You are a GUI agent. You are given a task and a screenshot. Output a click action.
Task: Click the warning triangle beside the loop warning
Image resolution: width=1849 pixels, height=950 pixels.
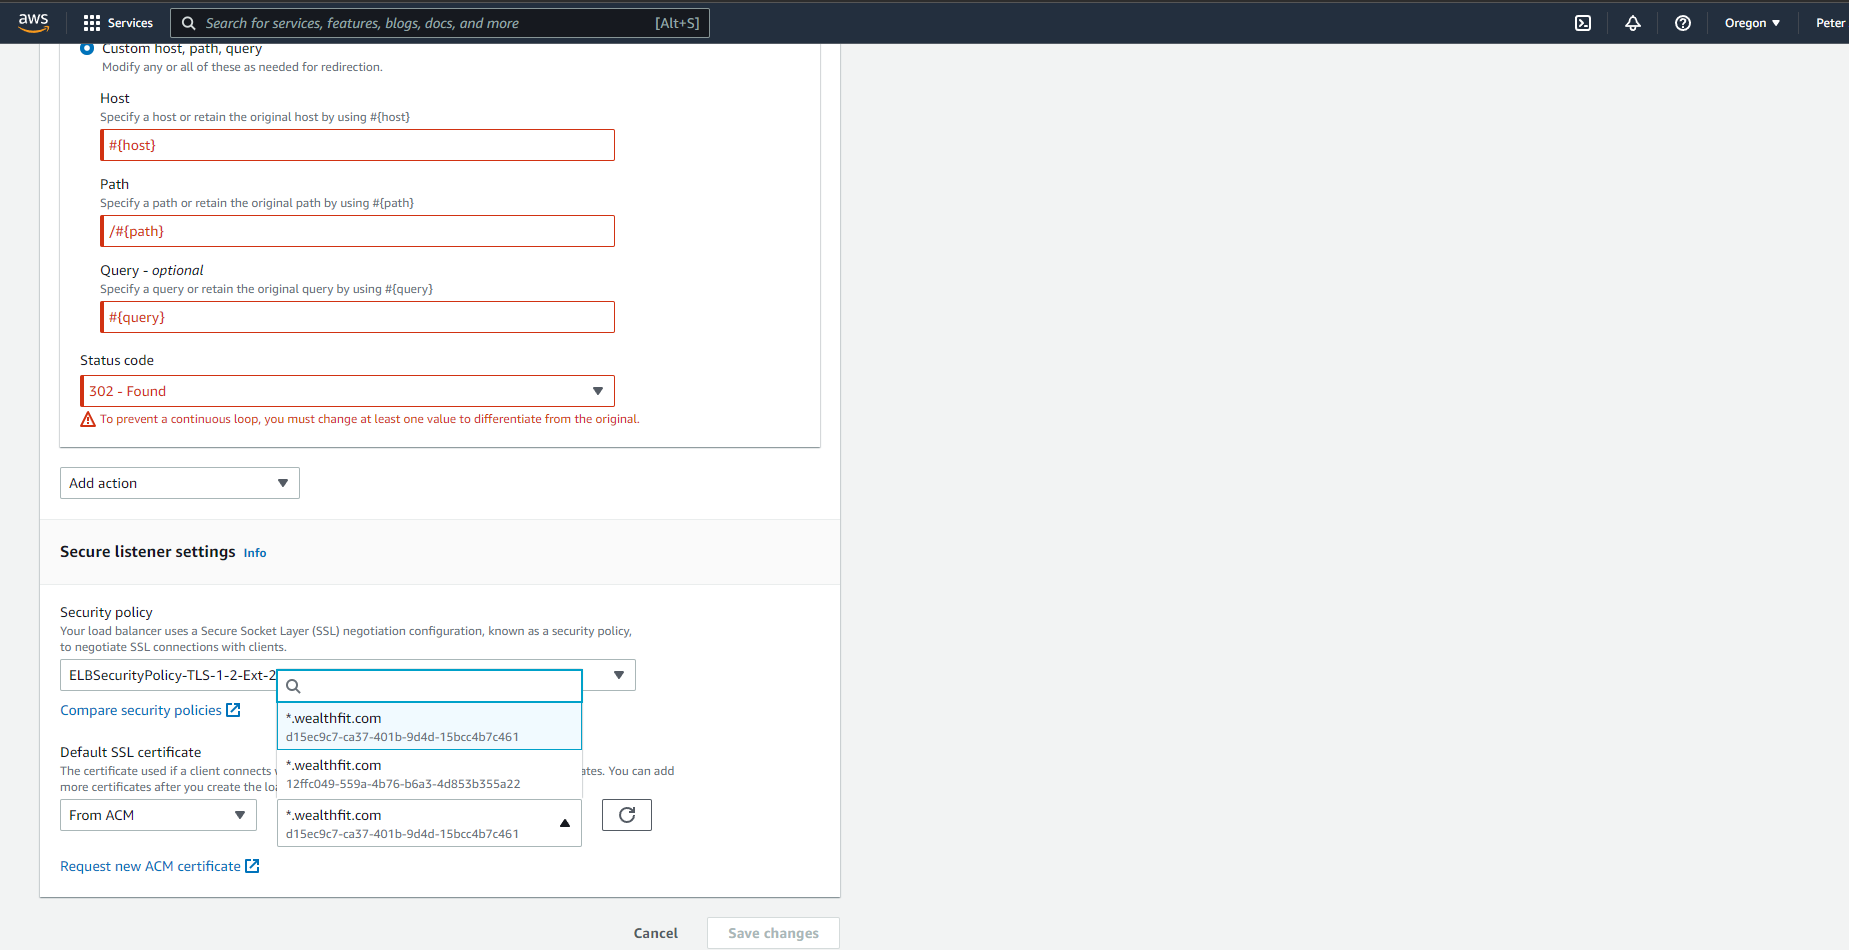pos(88,419)
